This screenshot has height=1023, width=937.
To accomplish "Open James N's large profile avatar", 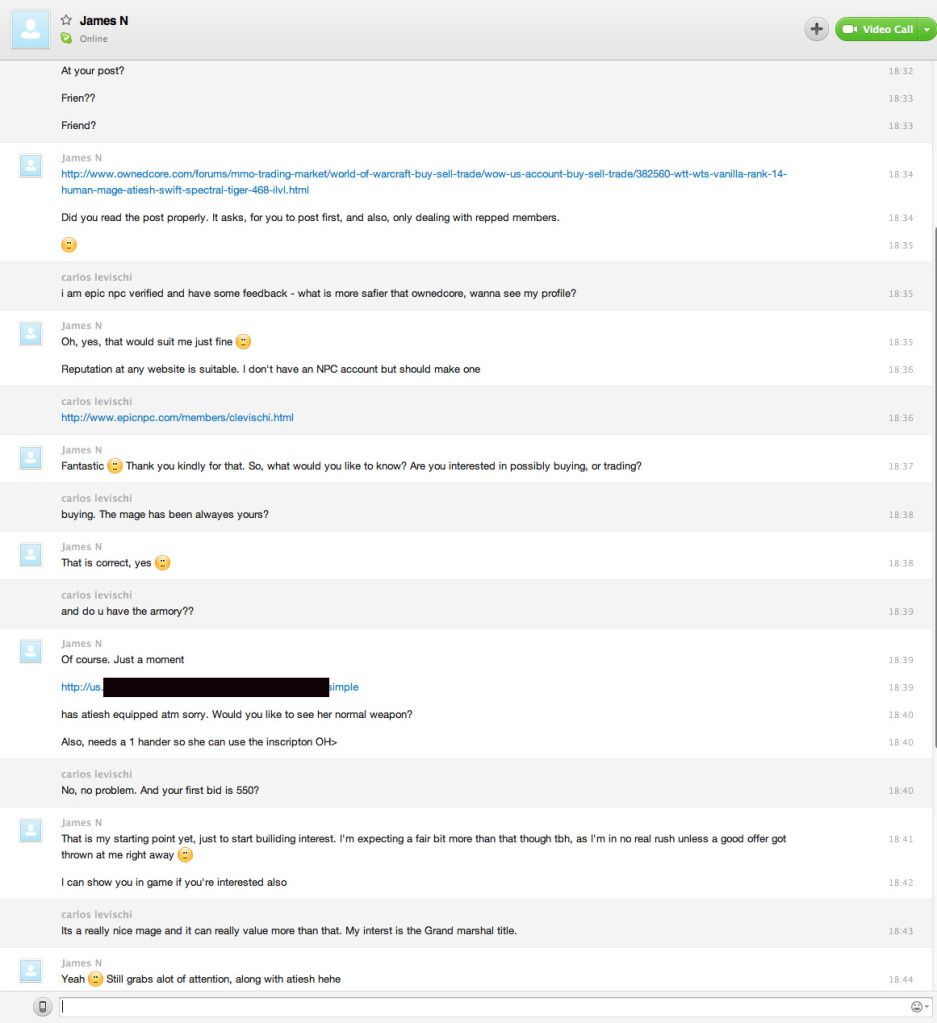I will click(30, 29).
